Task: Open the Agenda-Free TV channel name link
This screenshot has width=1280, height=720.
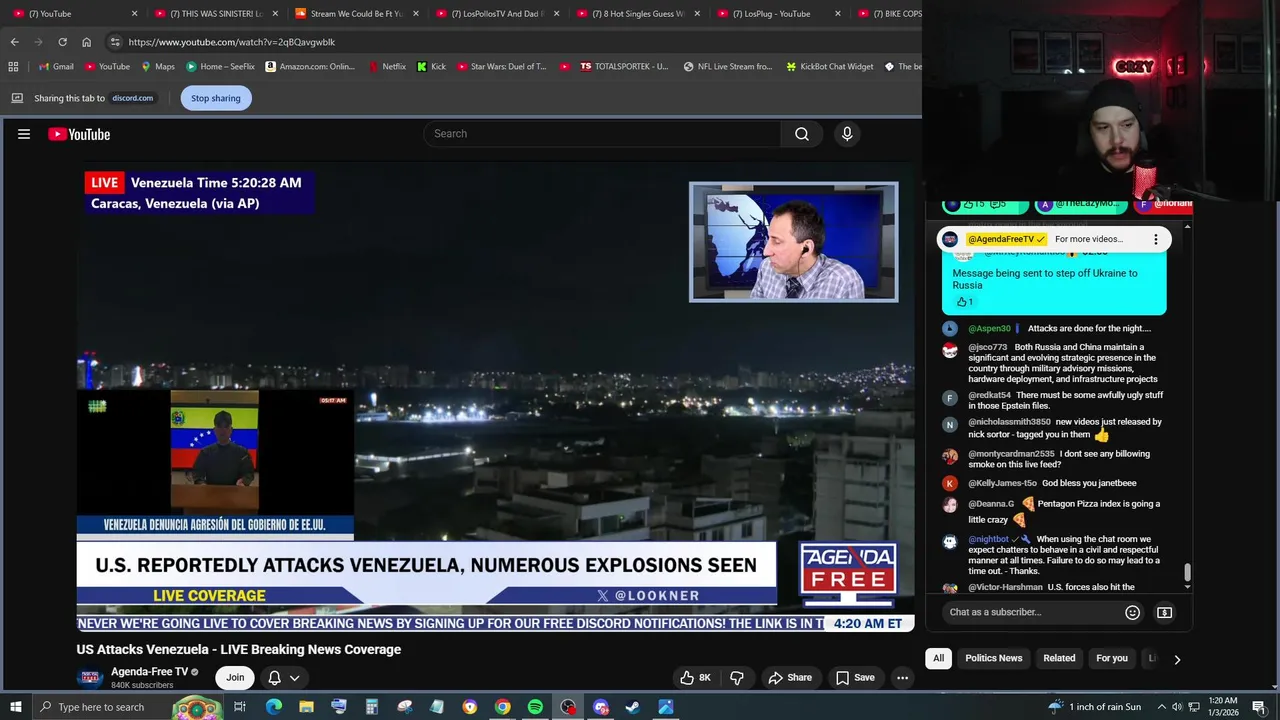Action: (x=149, y=672)
